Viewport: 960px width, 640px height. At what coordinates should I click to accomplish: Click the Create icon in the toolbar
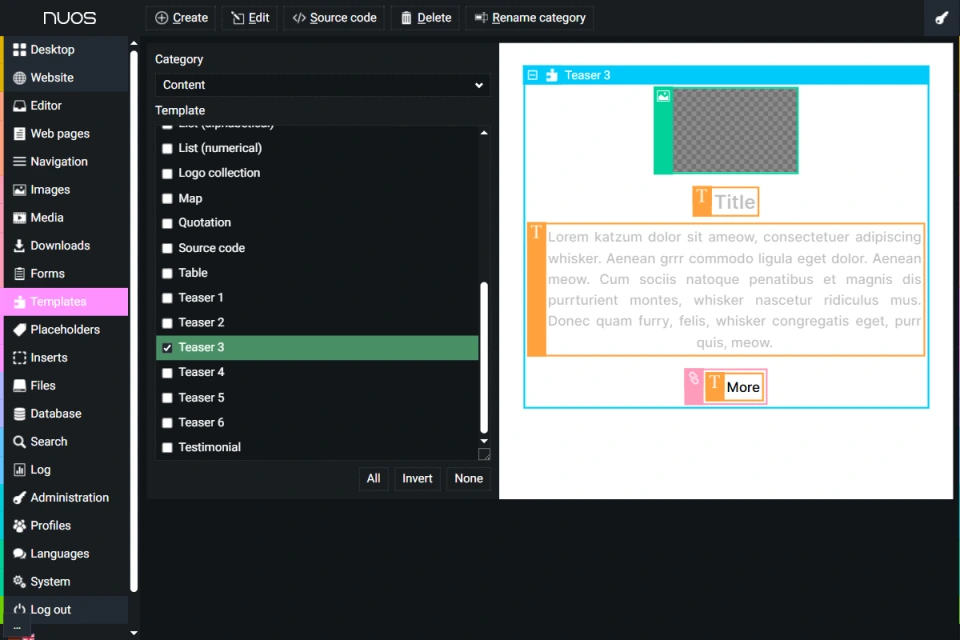[161, 17]
